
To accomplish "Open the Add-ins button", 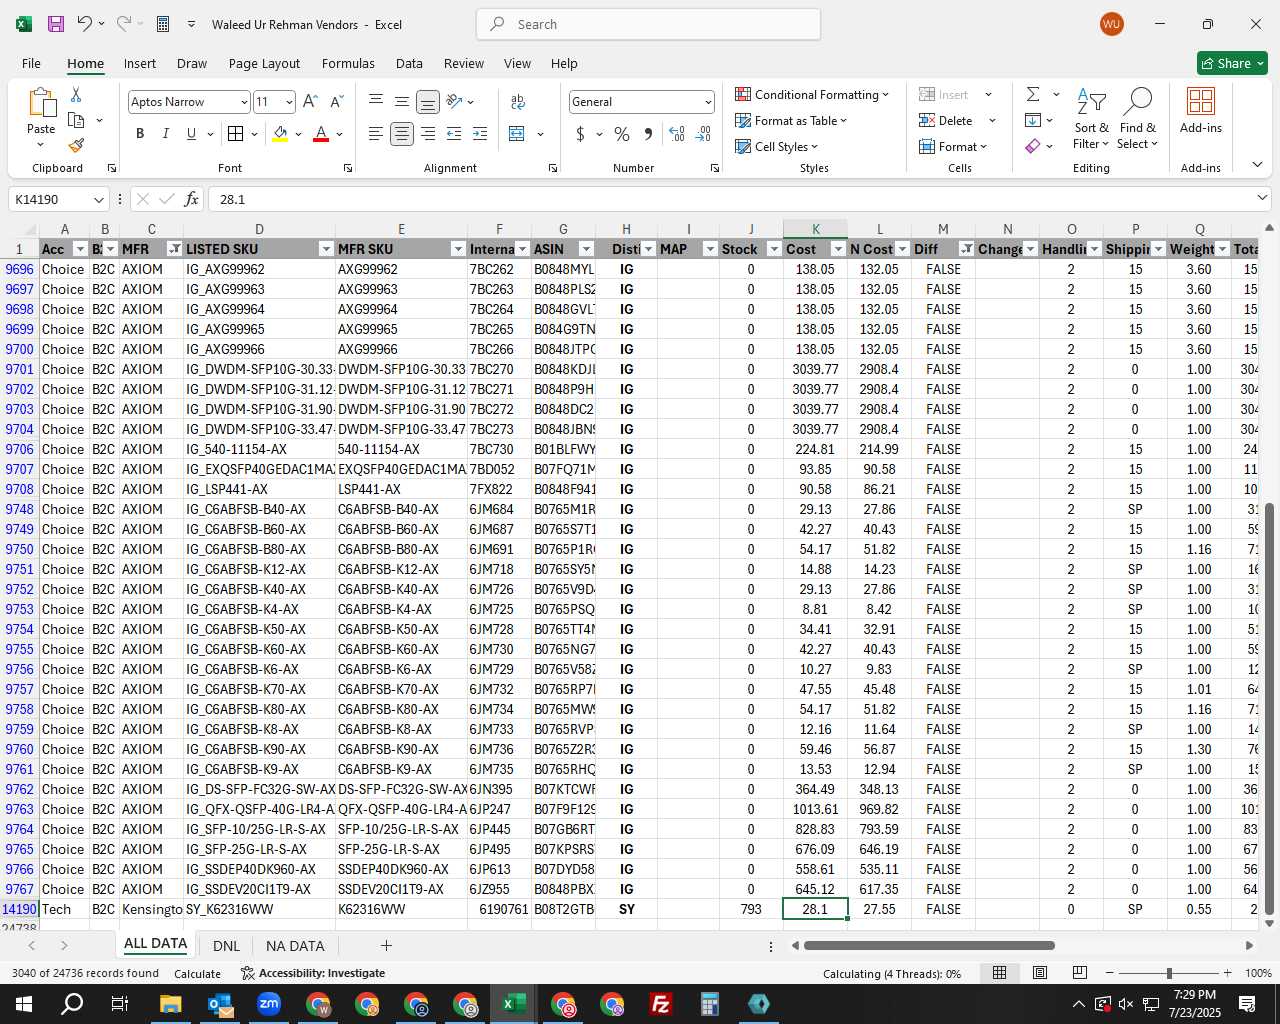I will pos(1201,110).
